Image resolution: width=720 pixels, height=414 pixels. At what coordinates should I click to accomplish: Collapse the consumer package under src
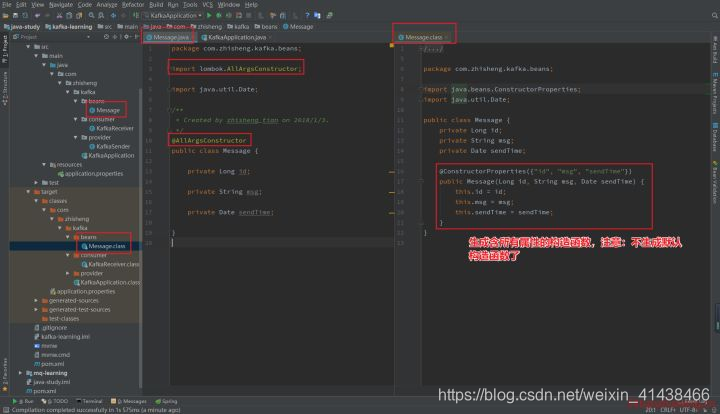tap(76, 119)
